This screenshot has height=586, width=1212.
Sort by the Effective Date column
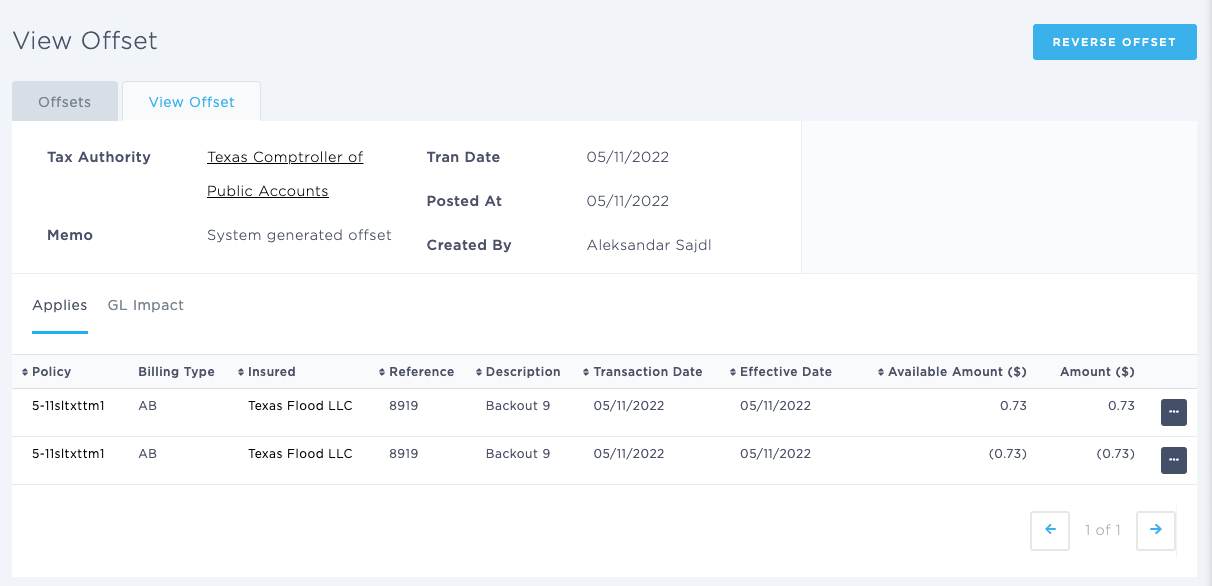pos(781,372)
